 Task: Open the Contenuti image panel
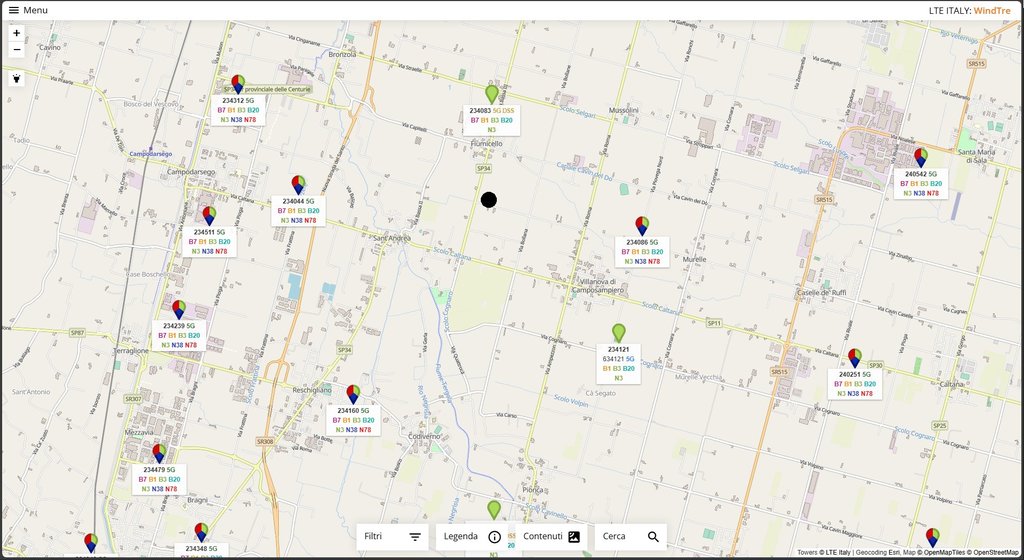[552, 537]
